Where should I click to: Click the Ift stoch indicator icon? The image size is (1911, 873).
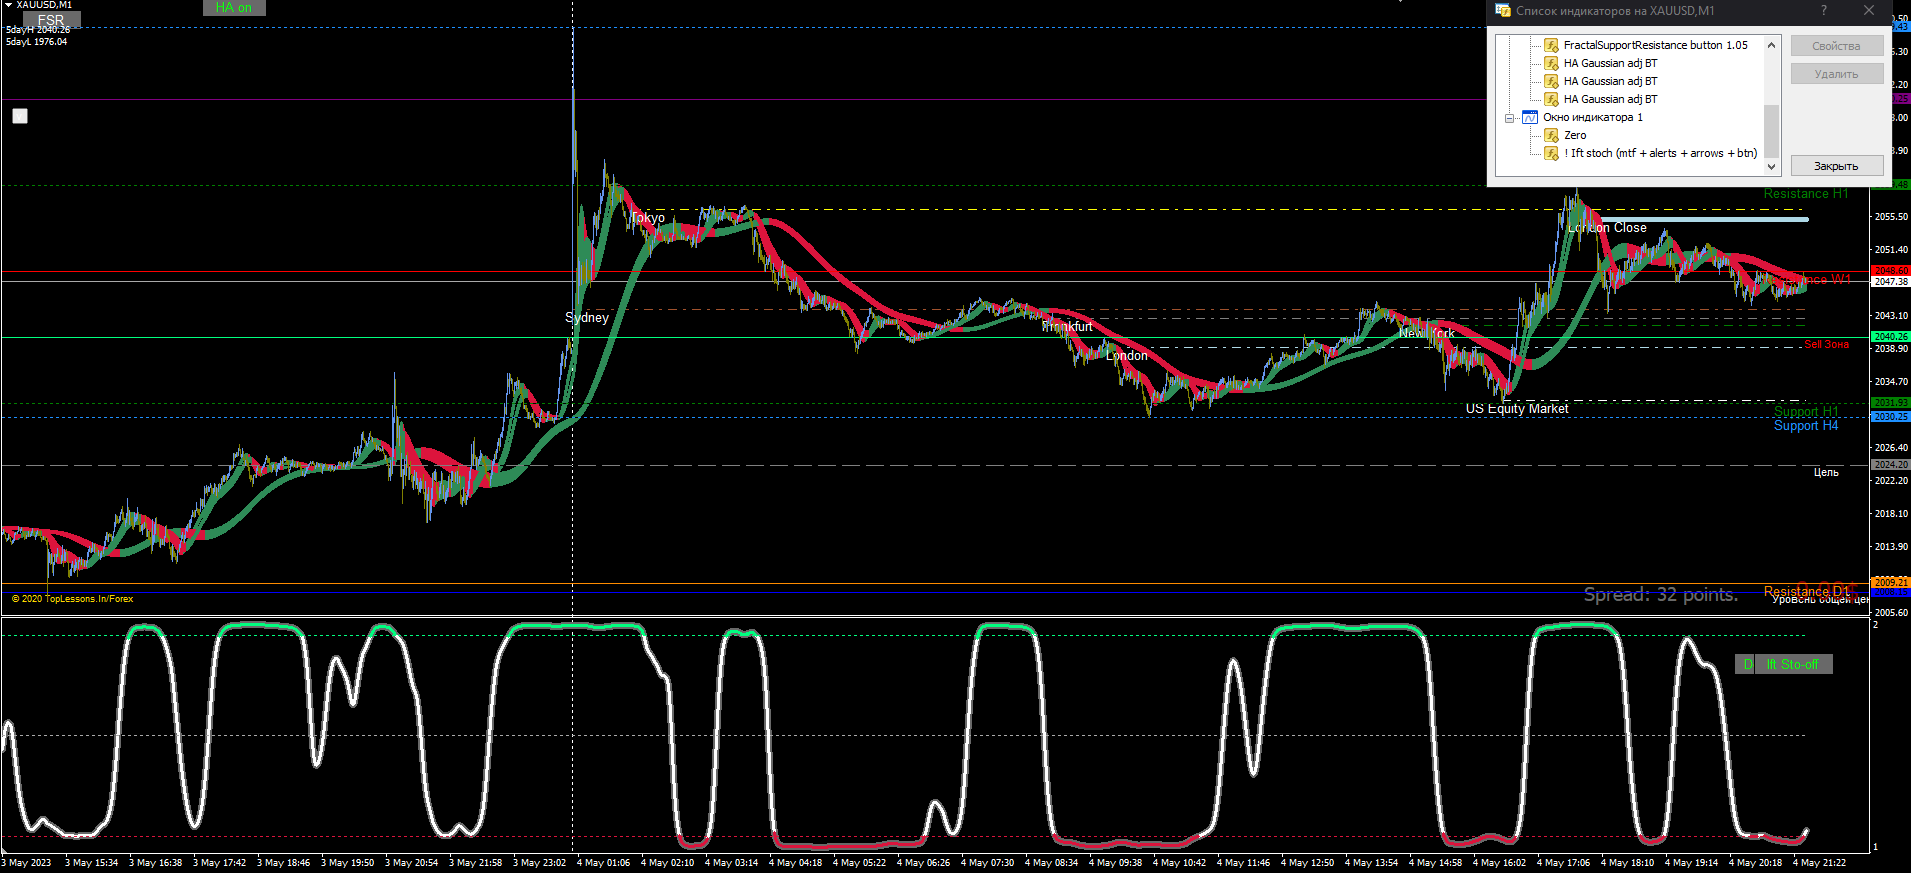point(1551,153)
